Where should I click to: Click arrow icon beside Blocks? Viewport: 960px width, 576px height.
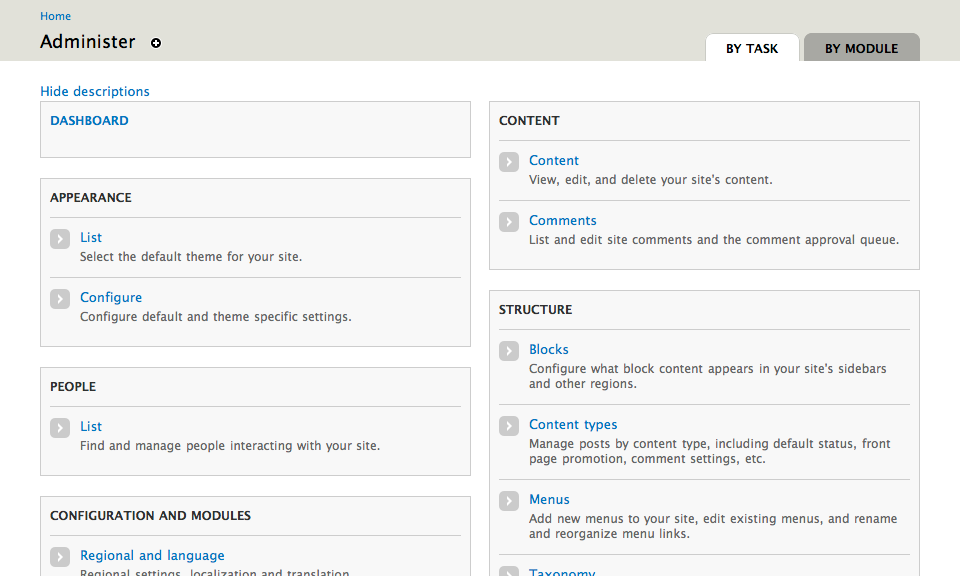(x=509, y=350)
